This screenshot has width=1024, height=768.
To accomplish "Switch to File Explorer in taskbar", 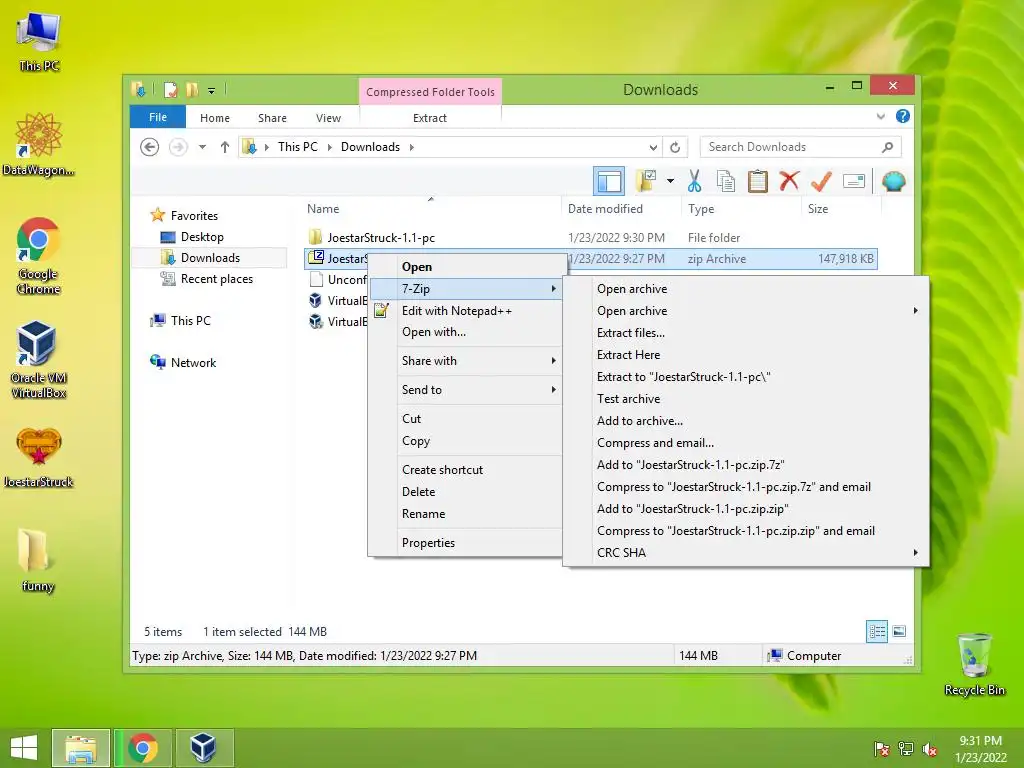I will click(x=81, y=748).
